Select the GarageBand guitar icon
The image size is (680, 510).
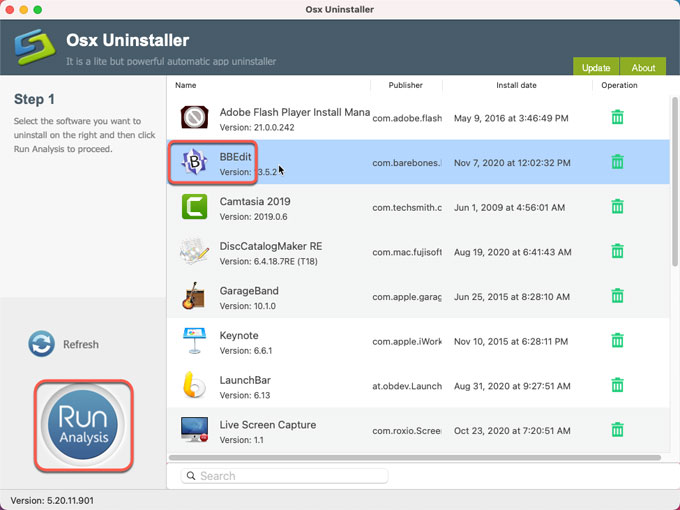click(193, 296)
